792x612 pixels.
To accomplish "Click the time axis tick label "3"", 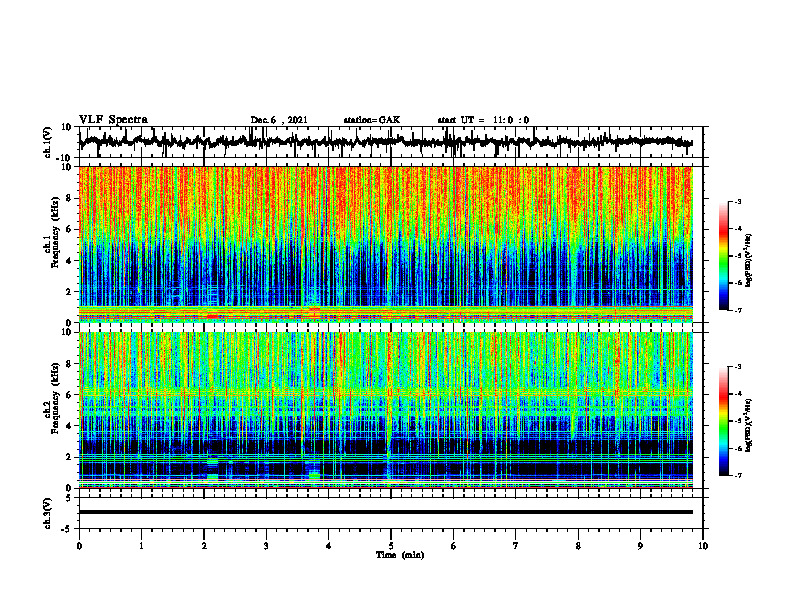I will [266, 546].
